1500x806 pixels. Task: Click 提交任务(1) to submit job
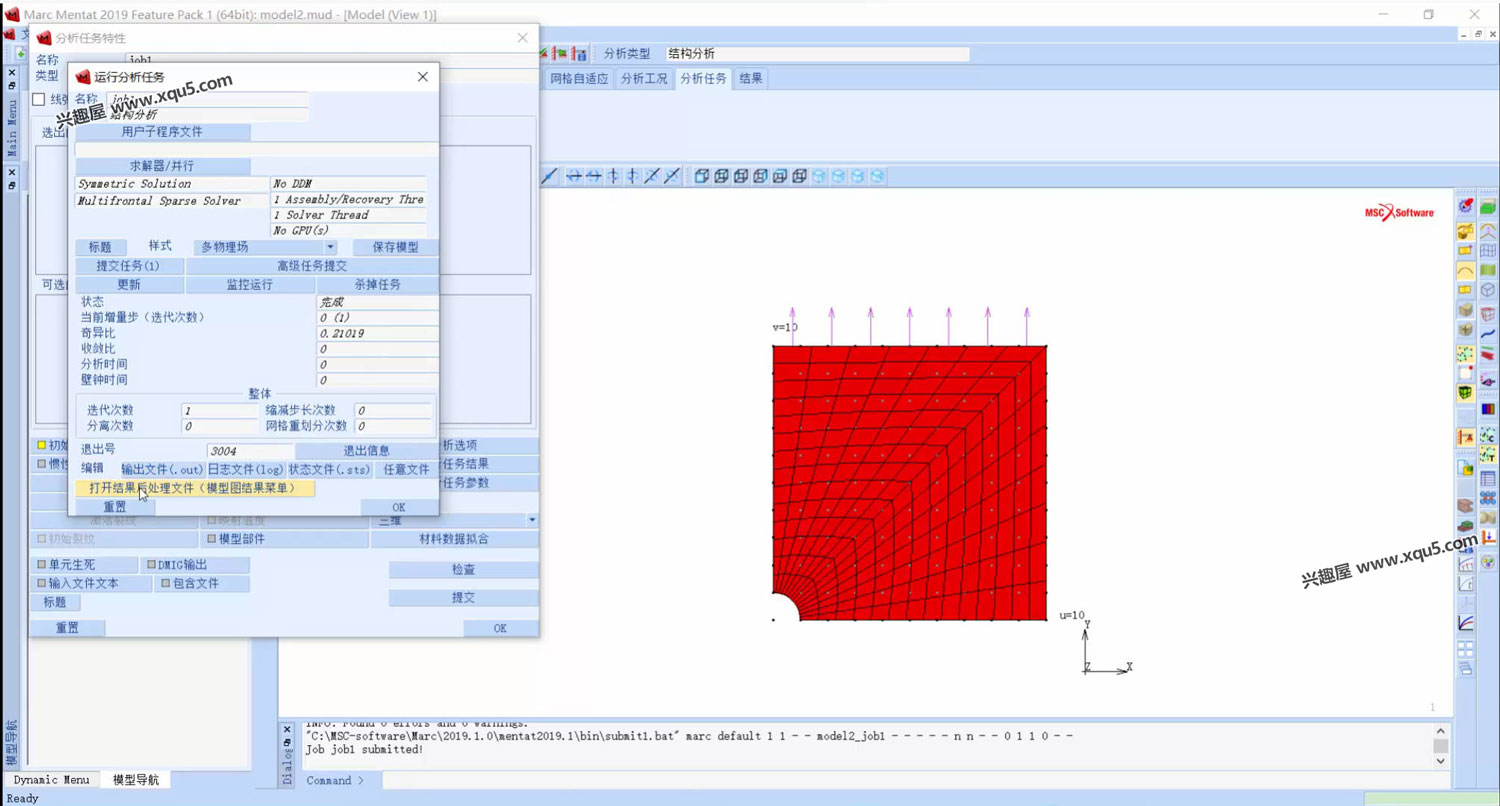(128, 266)
